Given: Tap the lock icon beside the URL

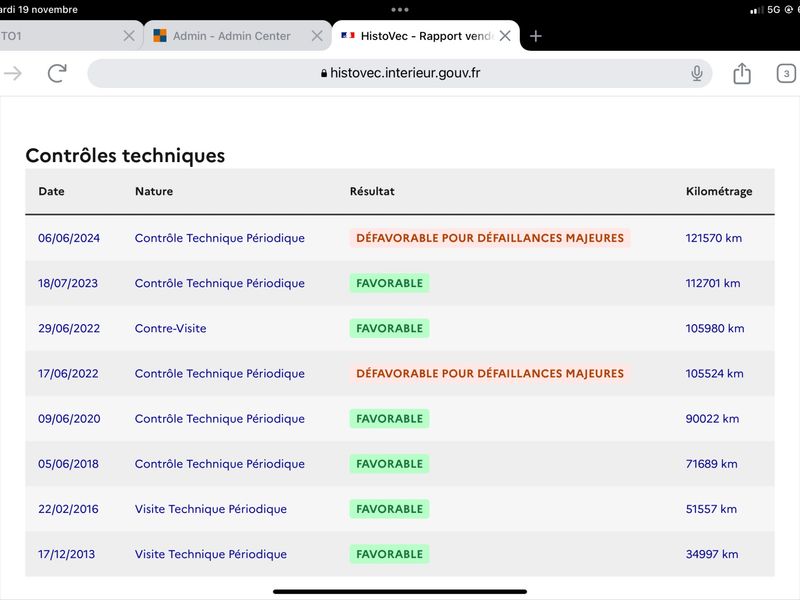Looking at the screenshot, I should (323, 73).
